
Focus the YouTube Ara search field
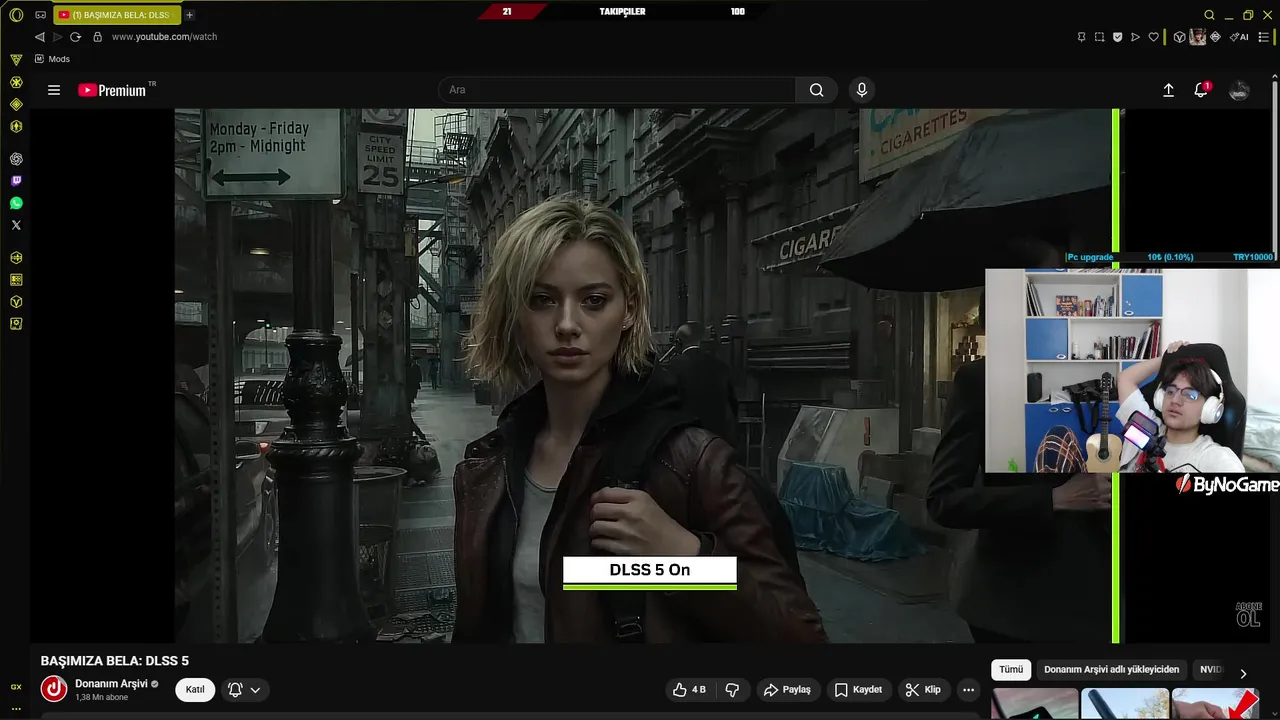[617, 90]
